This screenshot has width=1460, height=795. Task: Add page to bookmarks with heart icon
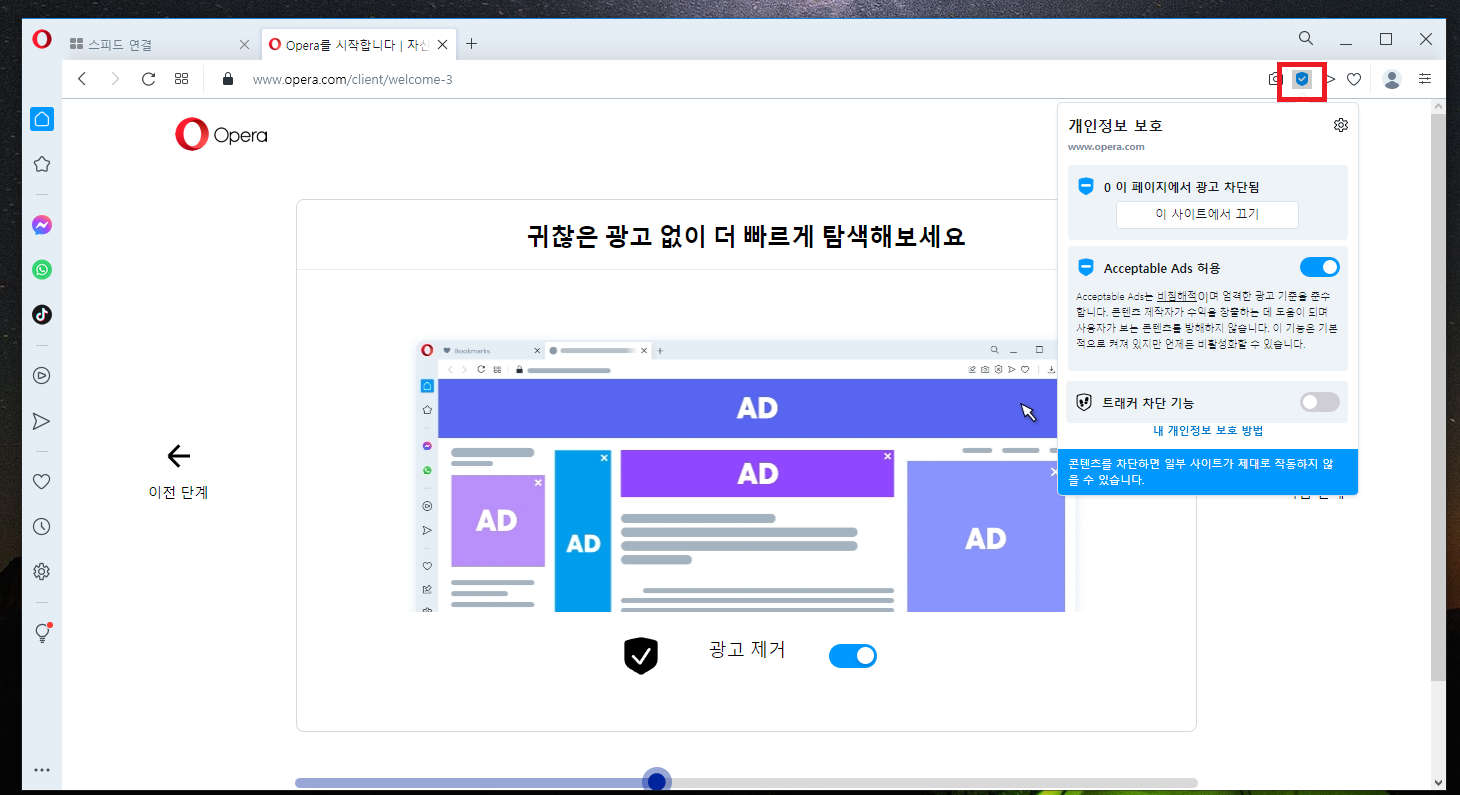coord(1354,79)
